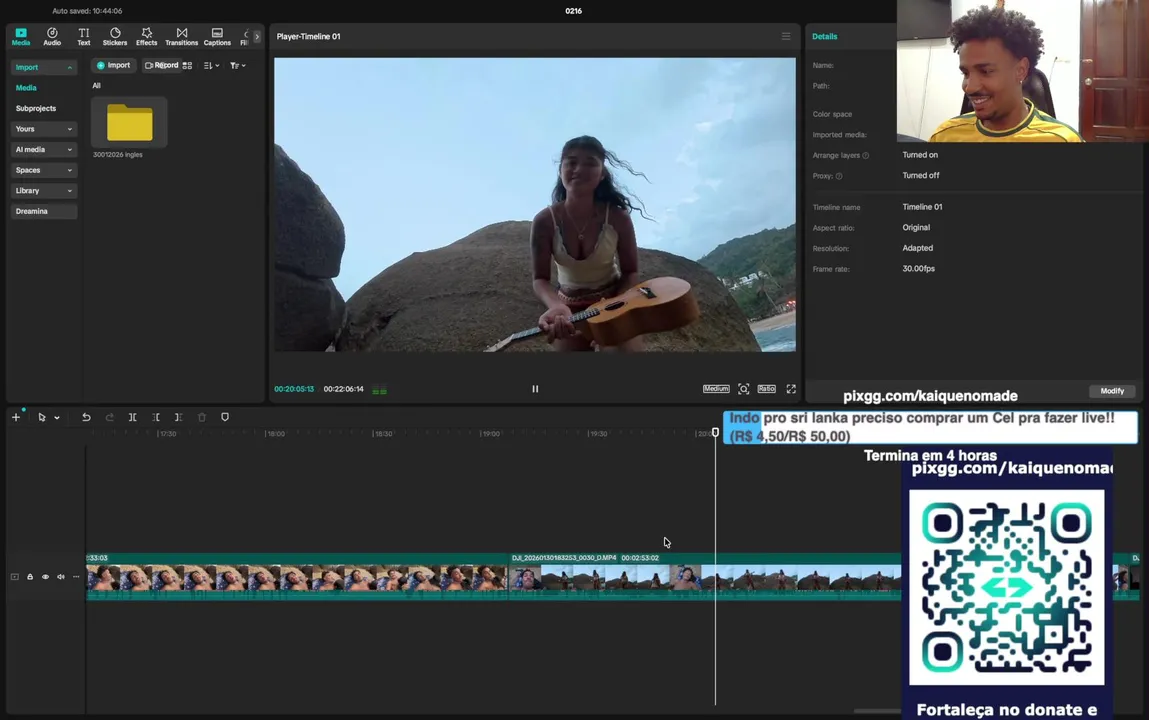This screenshot has height=720, width=1149.
Task: Click the timeline horizontal scrollbar
Action: click(878, 710)
